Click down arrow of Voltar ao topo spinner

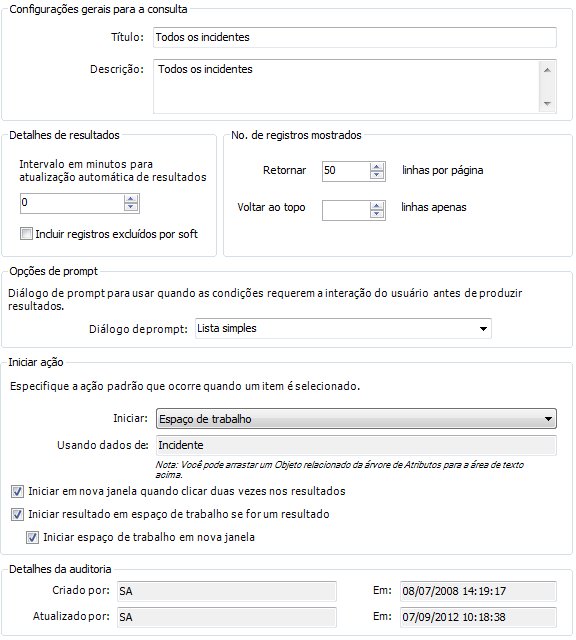click(377, 213)
